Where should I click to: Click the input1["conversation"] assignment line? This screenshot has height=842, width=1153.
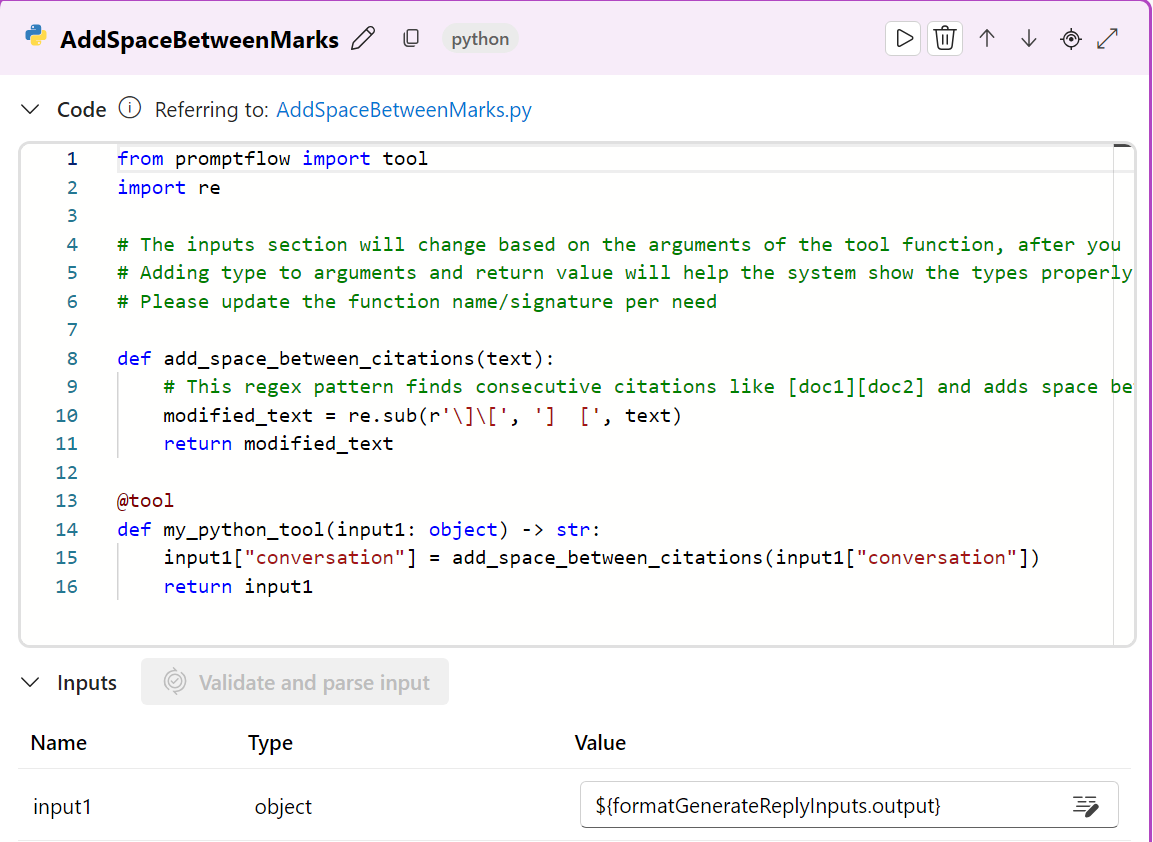coord(602,557)
